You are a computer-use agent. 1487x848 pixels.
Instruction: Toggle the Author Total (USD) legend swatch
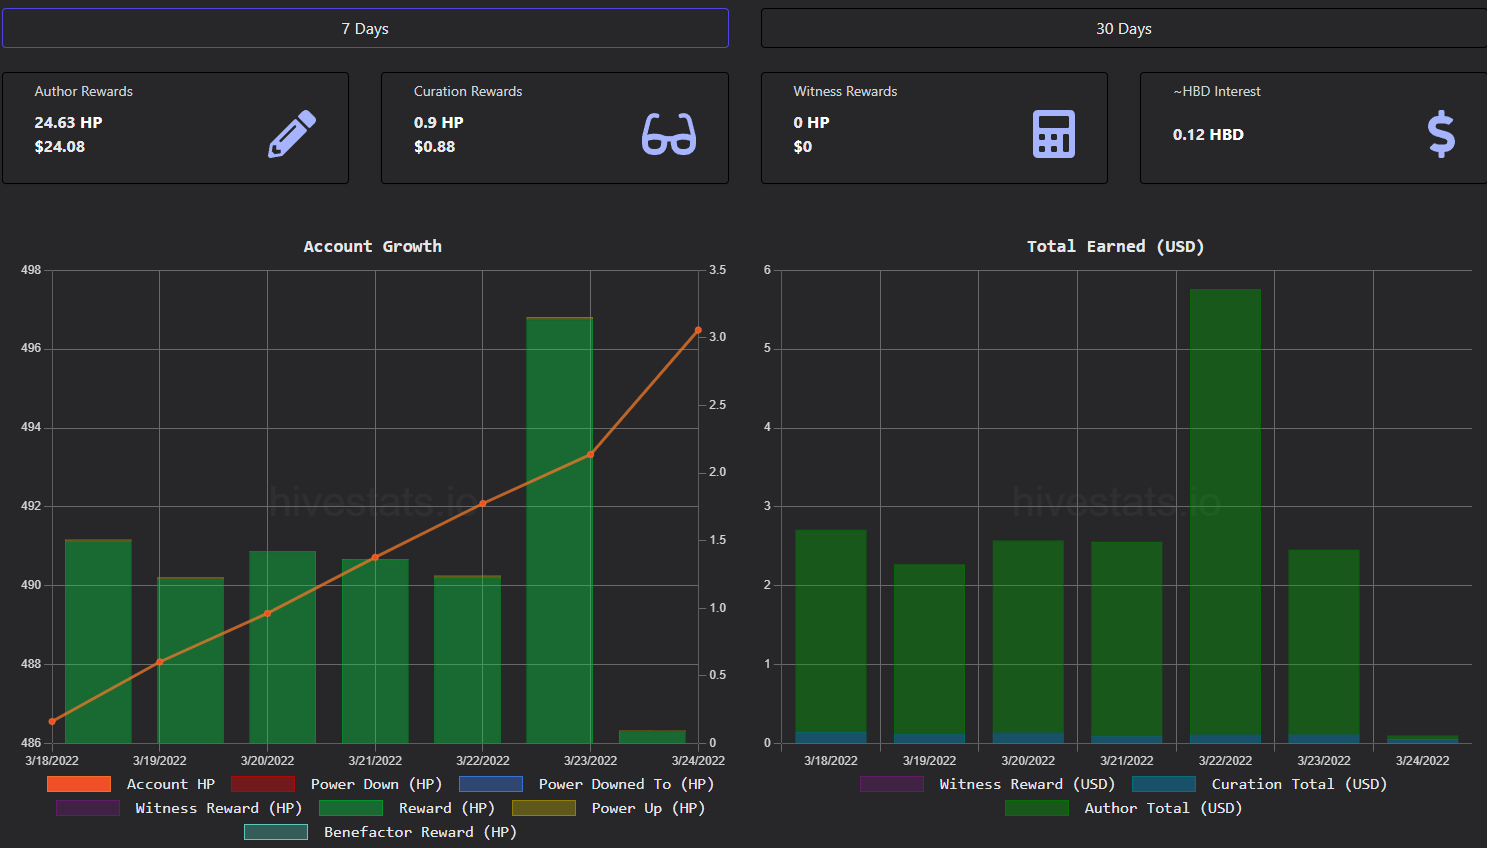coord(1037,808)
